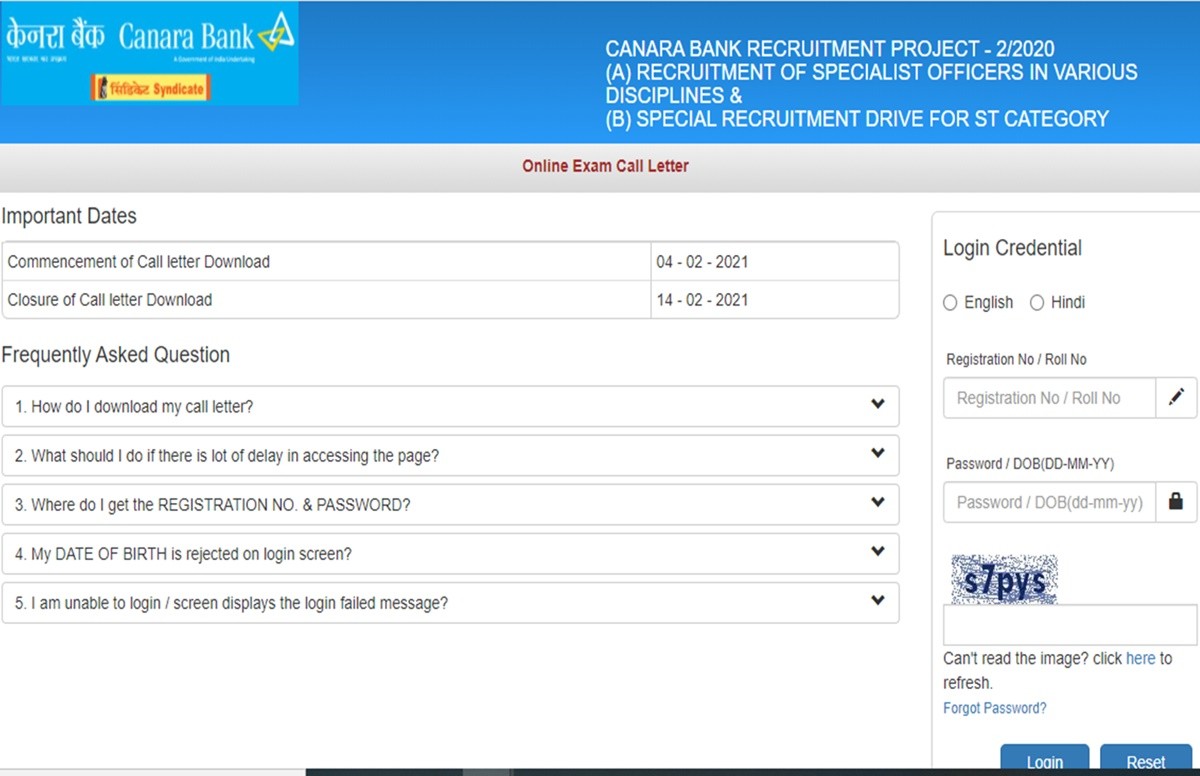Expand the unable to login FAQ
This screenshot has height=776, width=1200.
pyautogui.click(x=231, y=603)
